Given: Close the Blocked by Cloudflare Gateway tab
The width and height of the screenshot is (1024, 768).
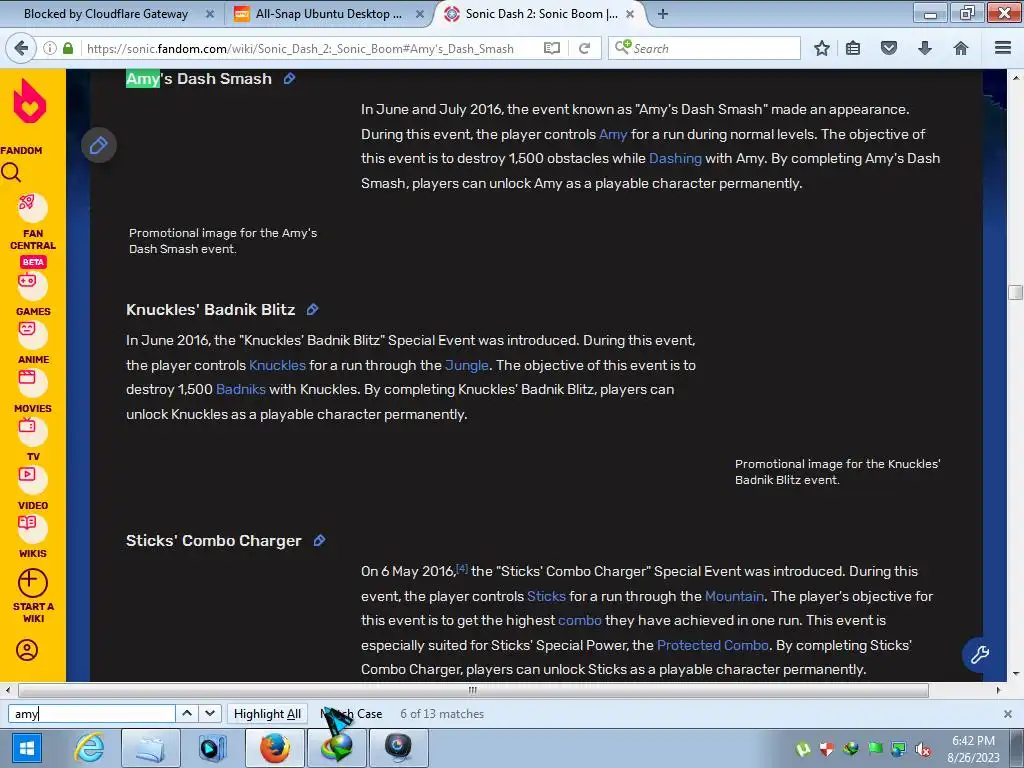Looking at the screenshot, I should [210, 14].
